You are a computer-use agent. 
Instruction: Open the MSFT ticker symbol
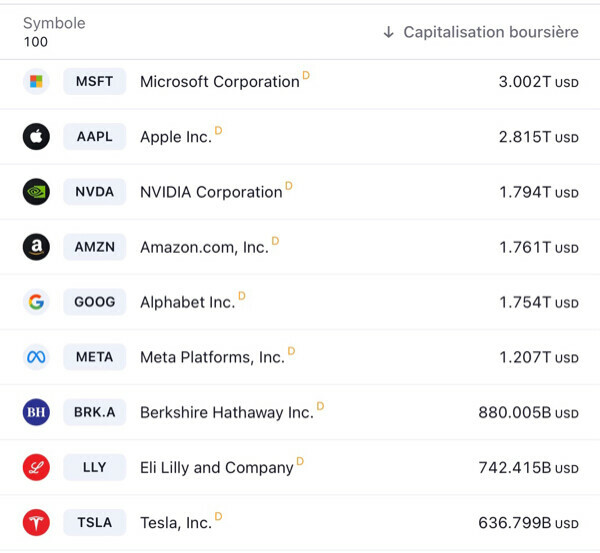pyautogui.click(x=95, y=82)
